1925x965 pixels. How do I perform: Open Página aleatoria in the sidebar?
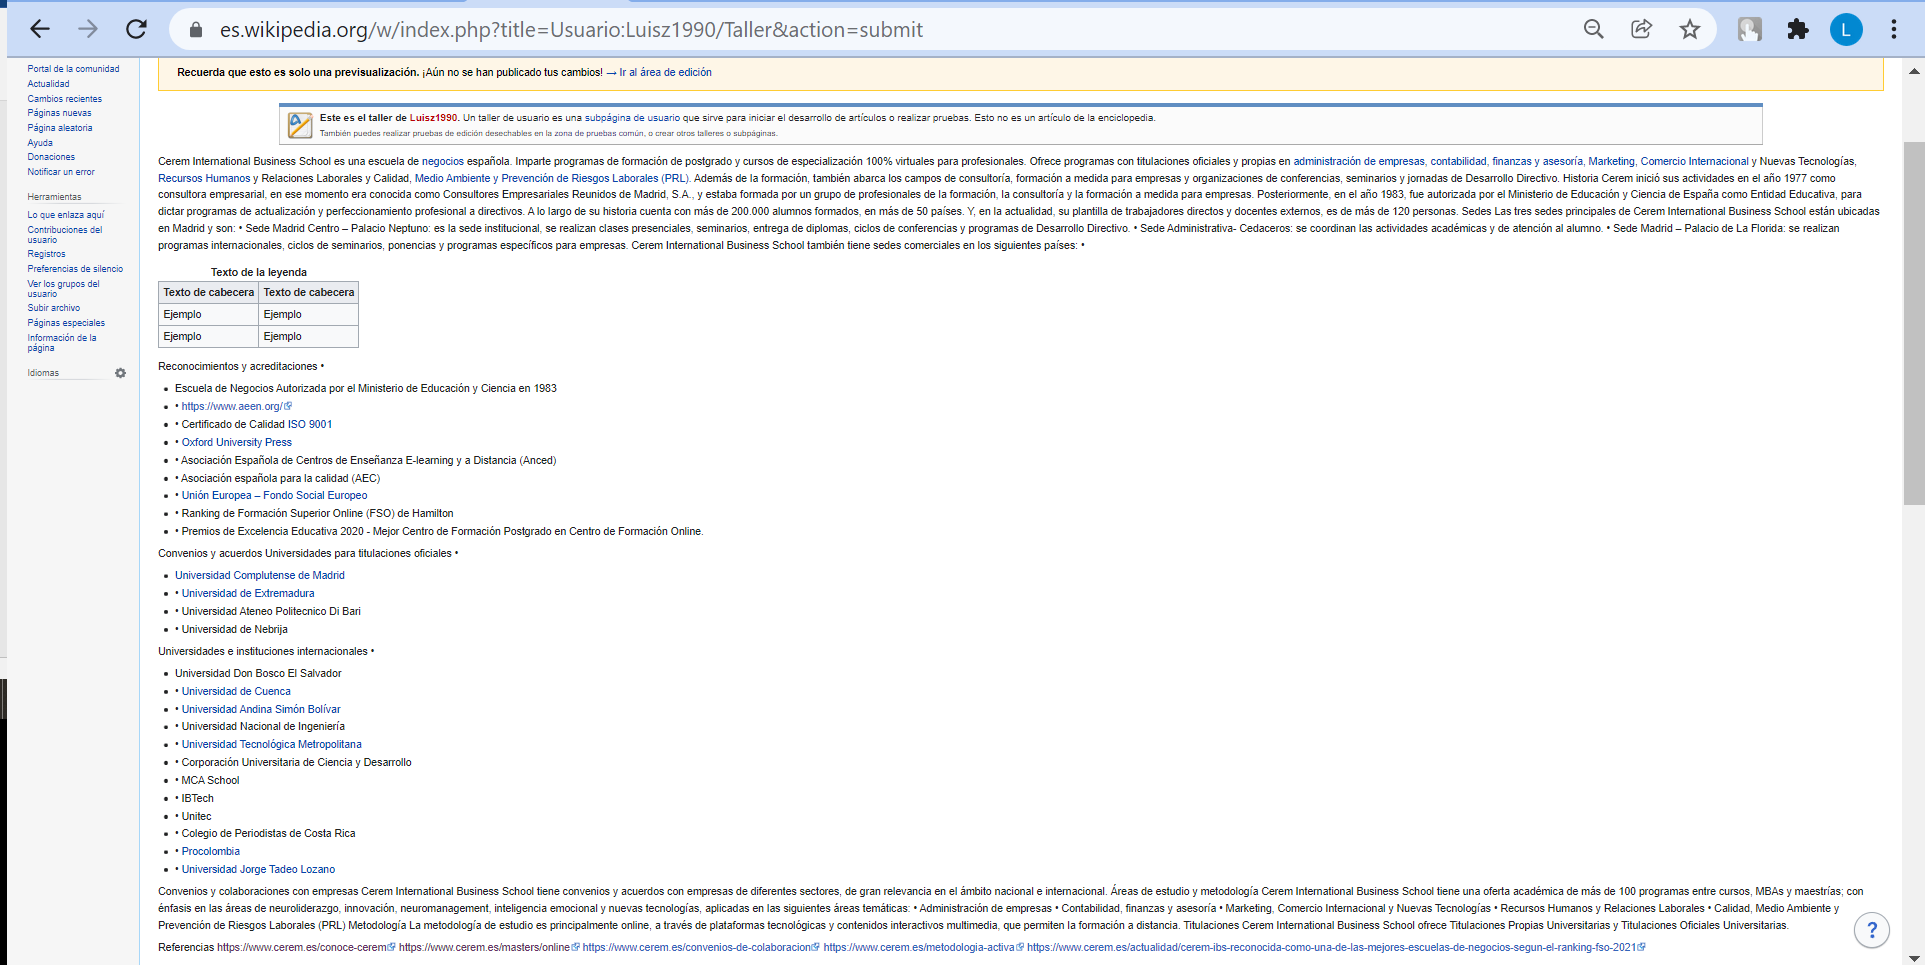(x=60, y=128)
